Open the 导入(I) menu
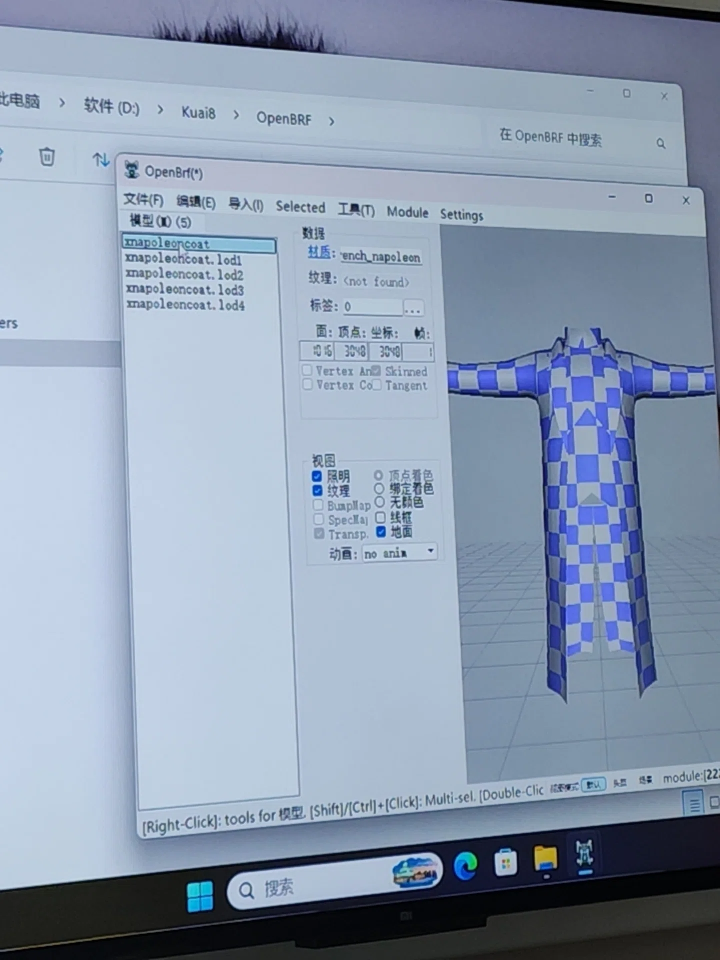The image size is (720, 960). (246, 204)
